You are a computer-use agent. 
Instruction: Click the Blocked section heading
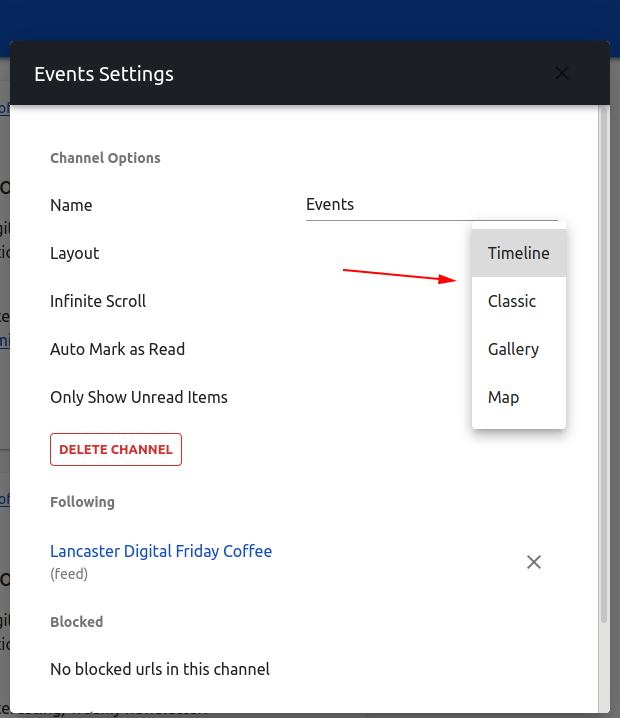click(x=76, y=622)
